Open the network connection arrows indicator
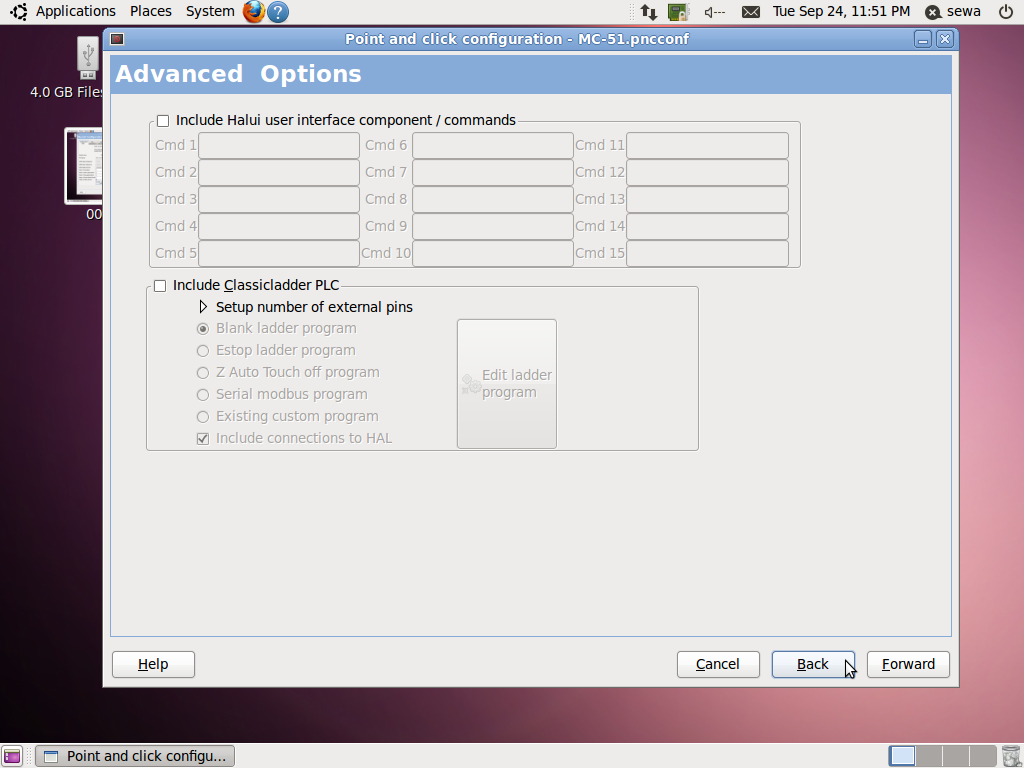This screenshot has width=1024, height=768. [x=648, y=12]
